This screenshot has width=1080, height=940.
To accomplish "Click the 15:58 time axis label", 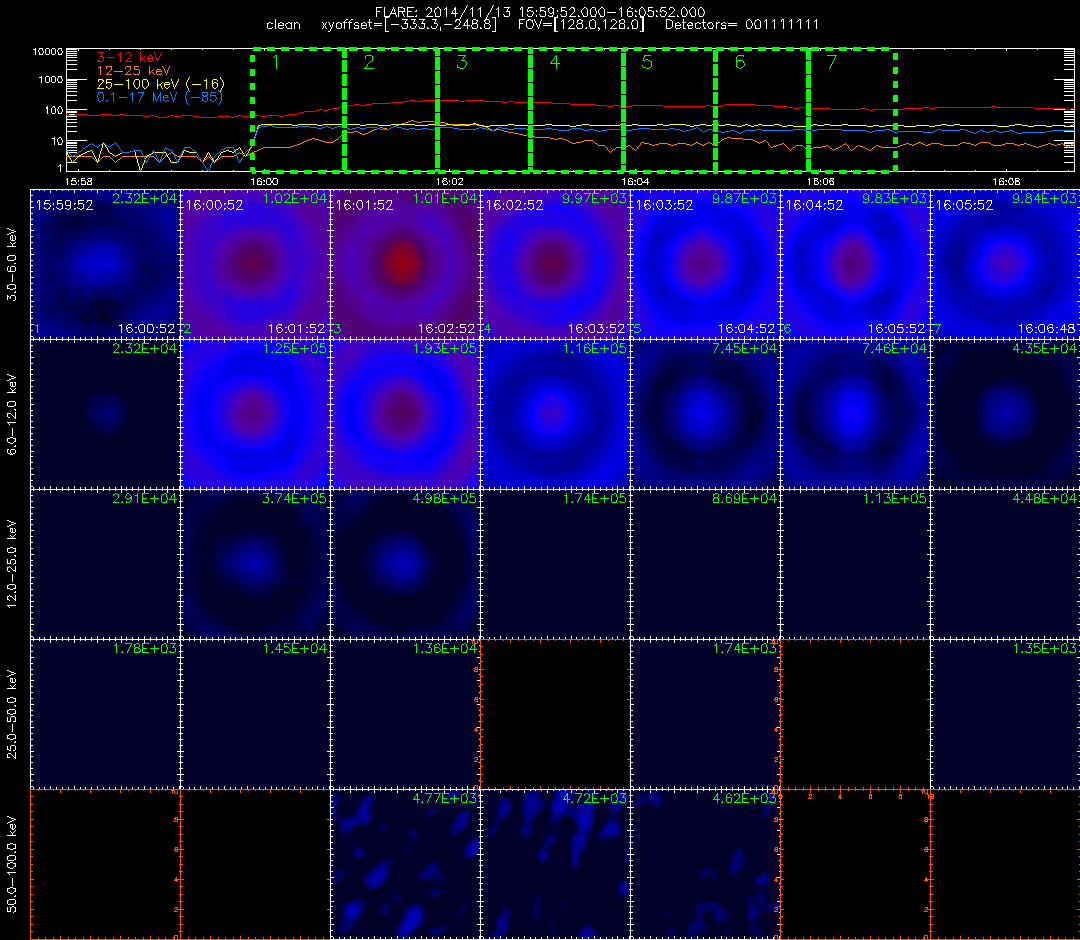I will coord(78,181).
